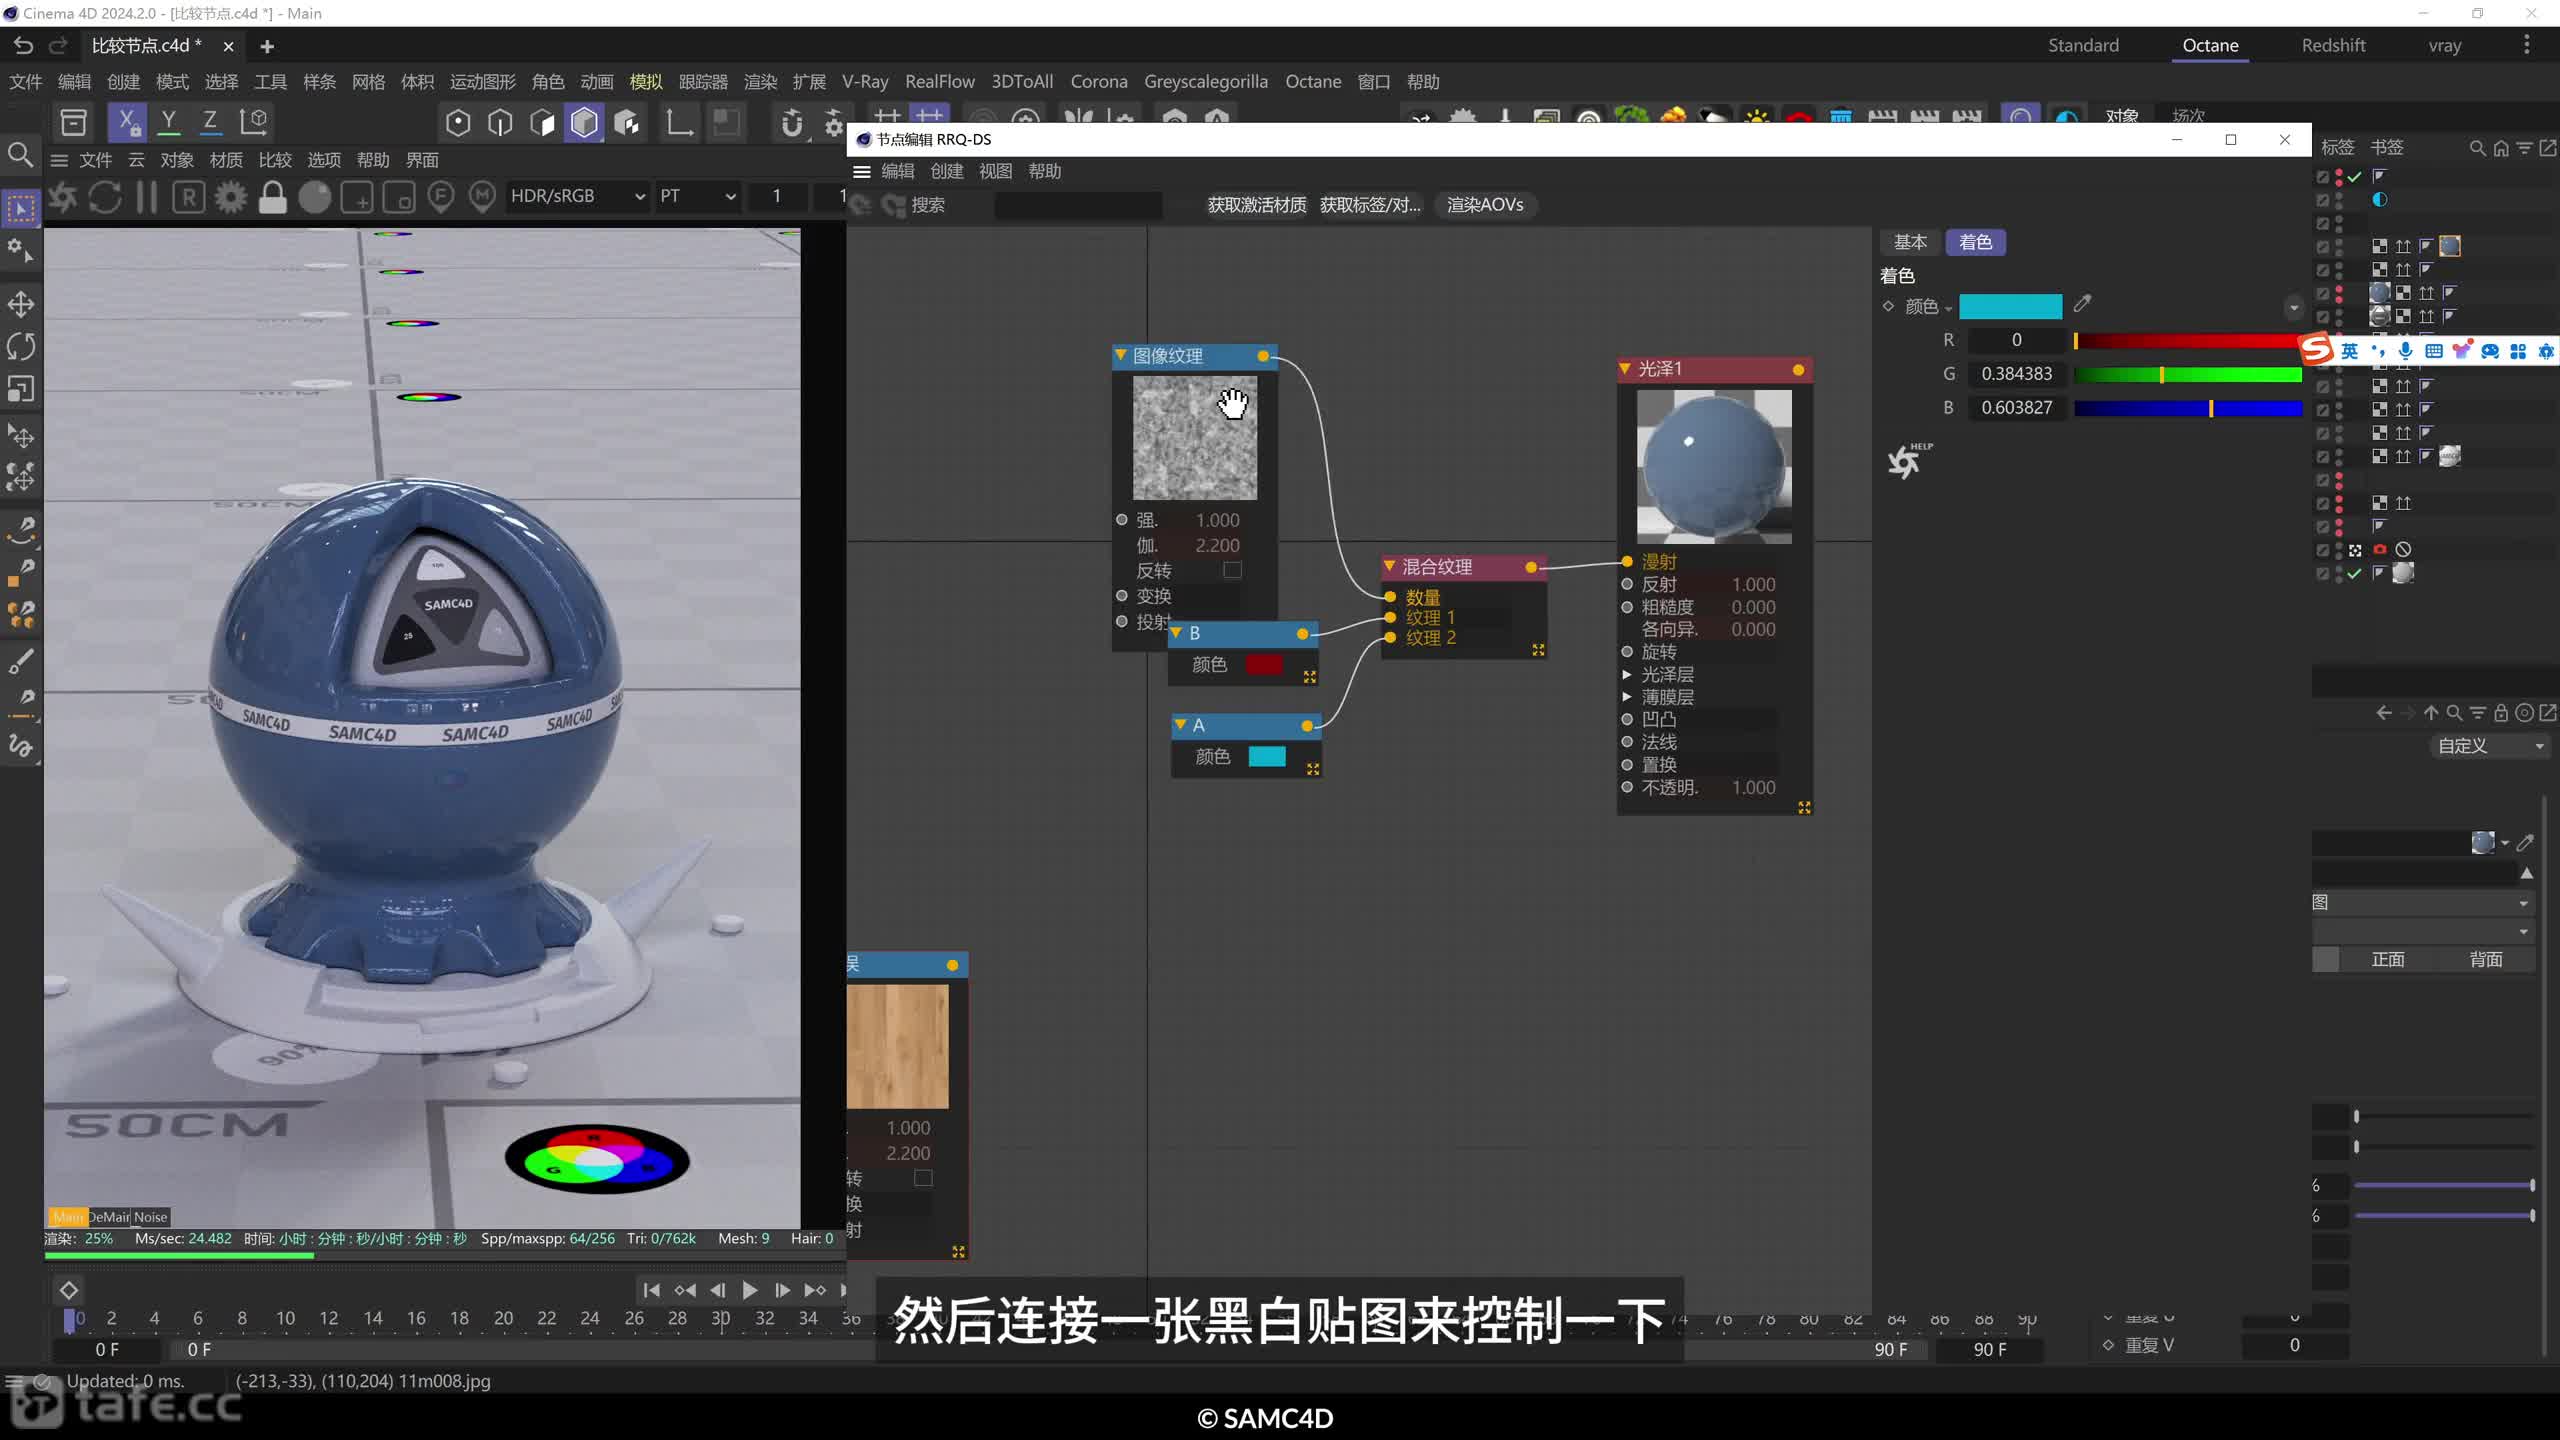Click the redo arrow icon
Viewport: 2560px width, 1440px height.
[x=59, y=45]
